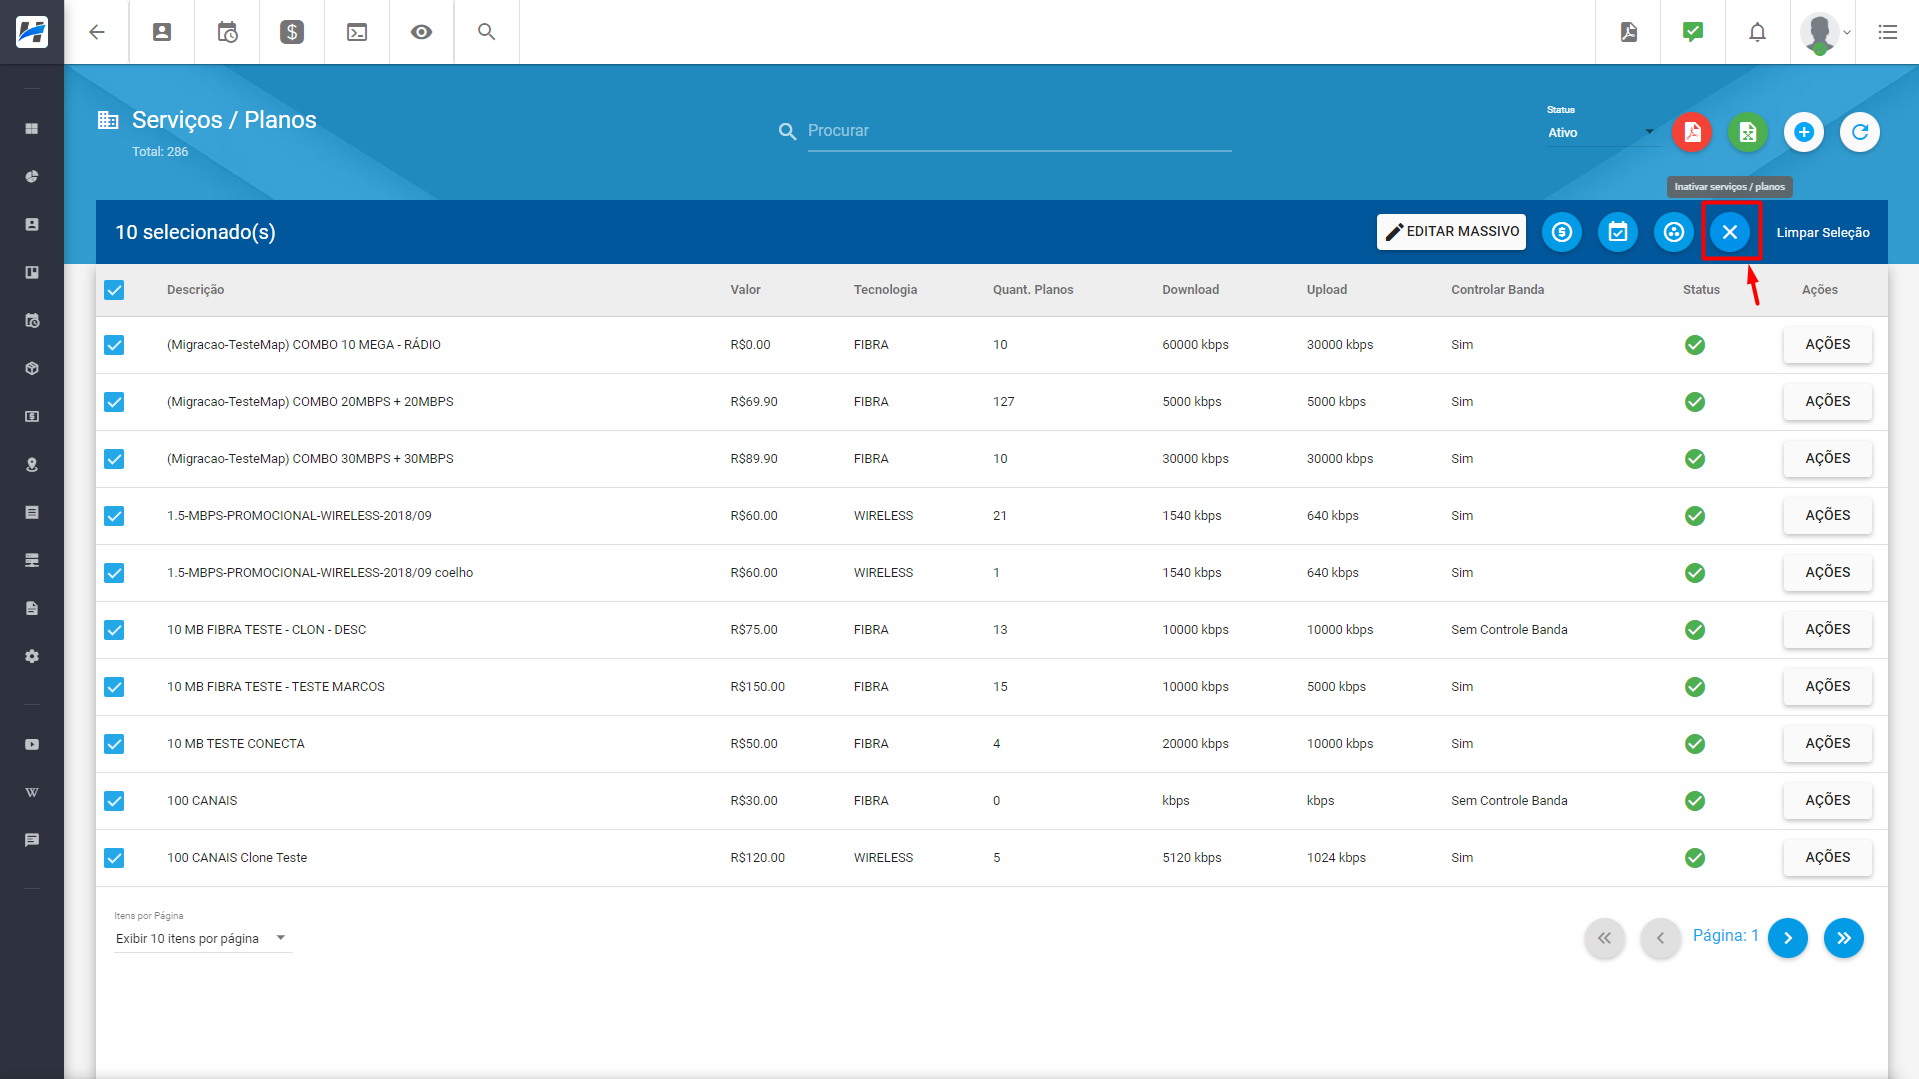The width and height of the screenshot is (1919, 1079).
Task: Click EDITAR MASSIVO button
Action: 1451,232
